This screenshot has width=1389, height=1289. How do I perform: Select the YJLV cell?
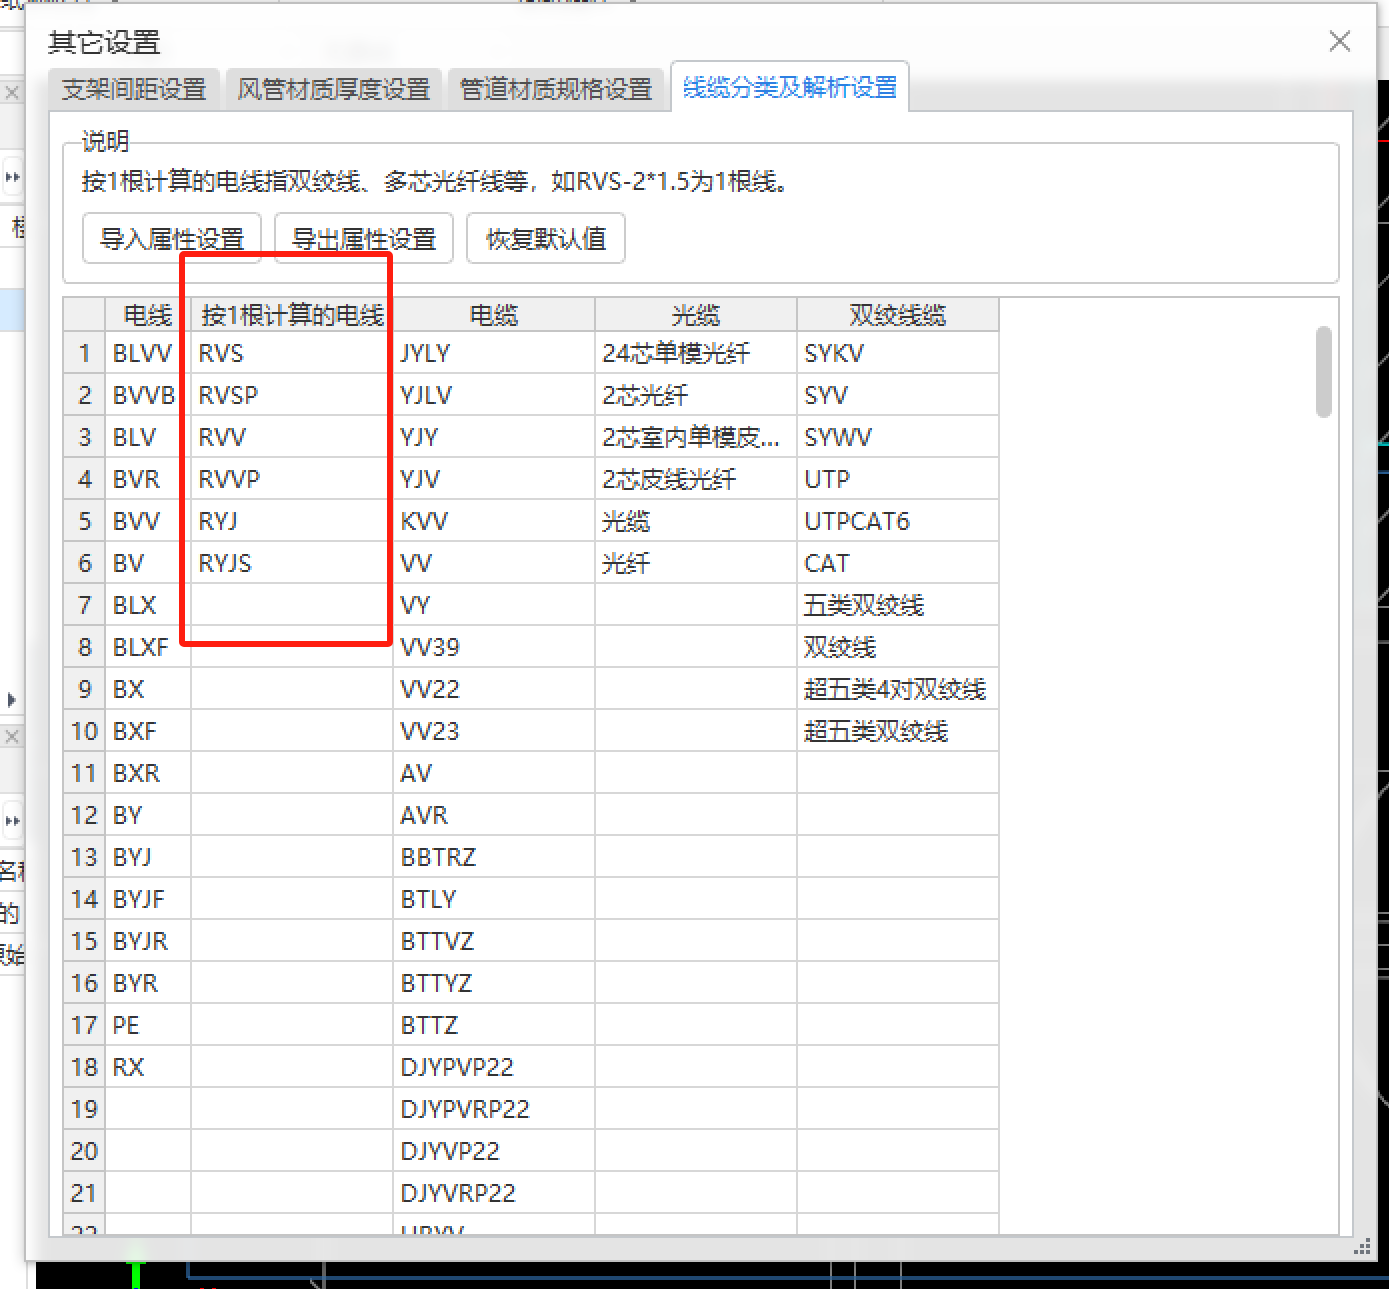tap(494, 395)
